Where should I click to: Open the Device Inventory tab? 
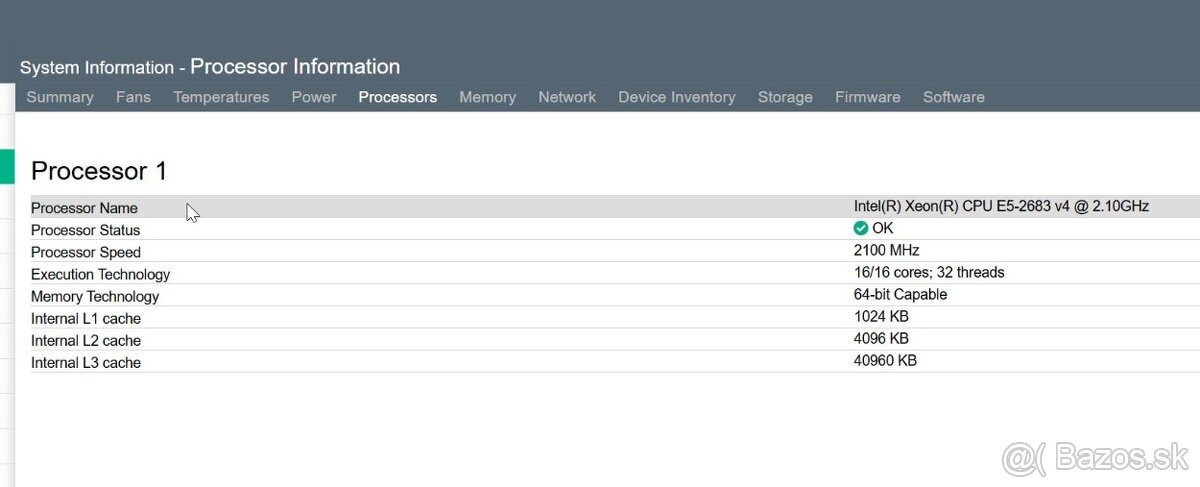pyautogui.click(x=677, y=97)
